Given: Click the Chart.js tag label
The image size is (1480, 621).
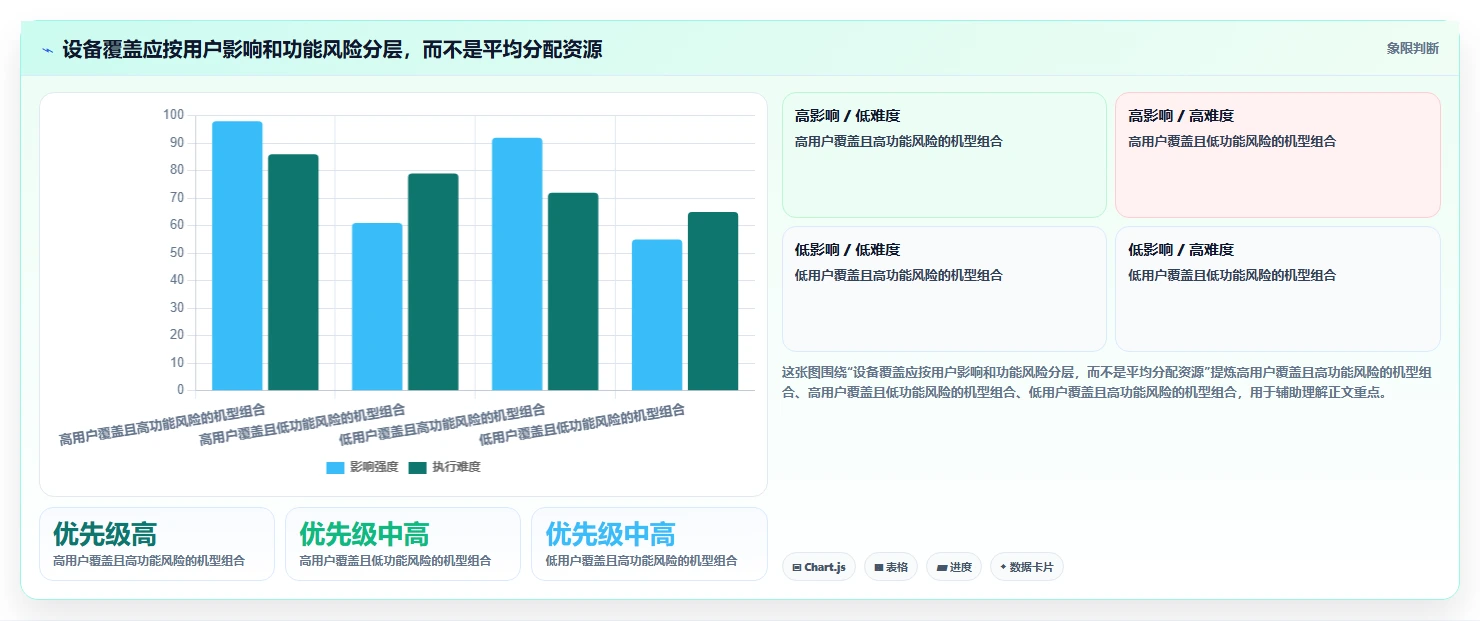Looking at the screenshot, I should coord(825,568).
